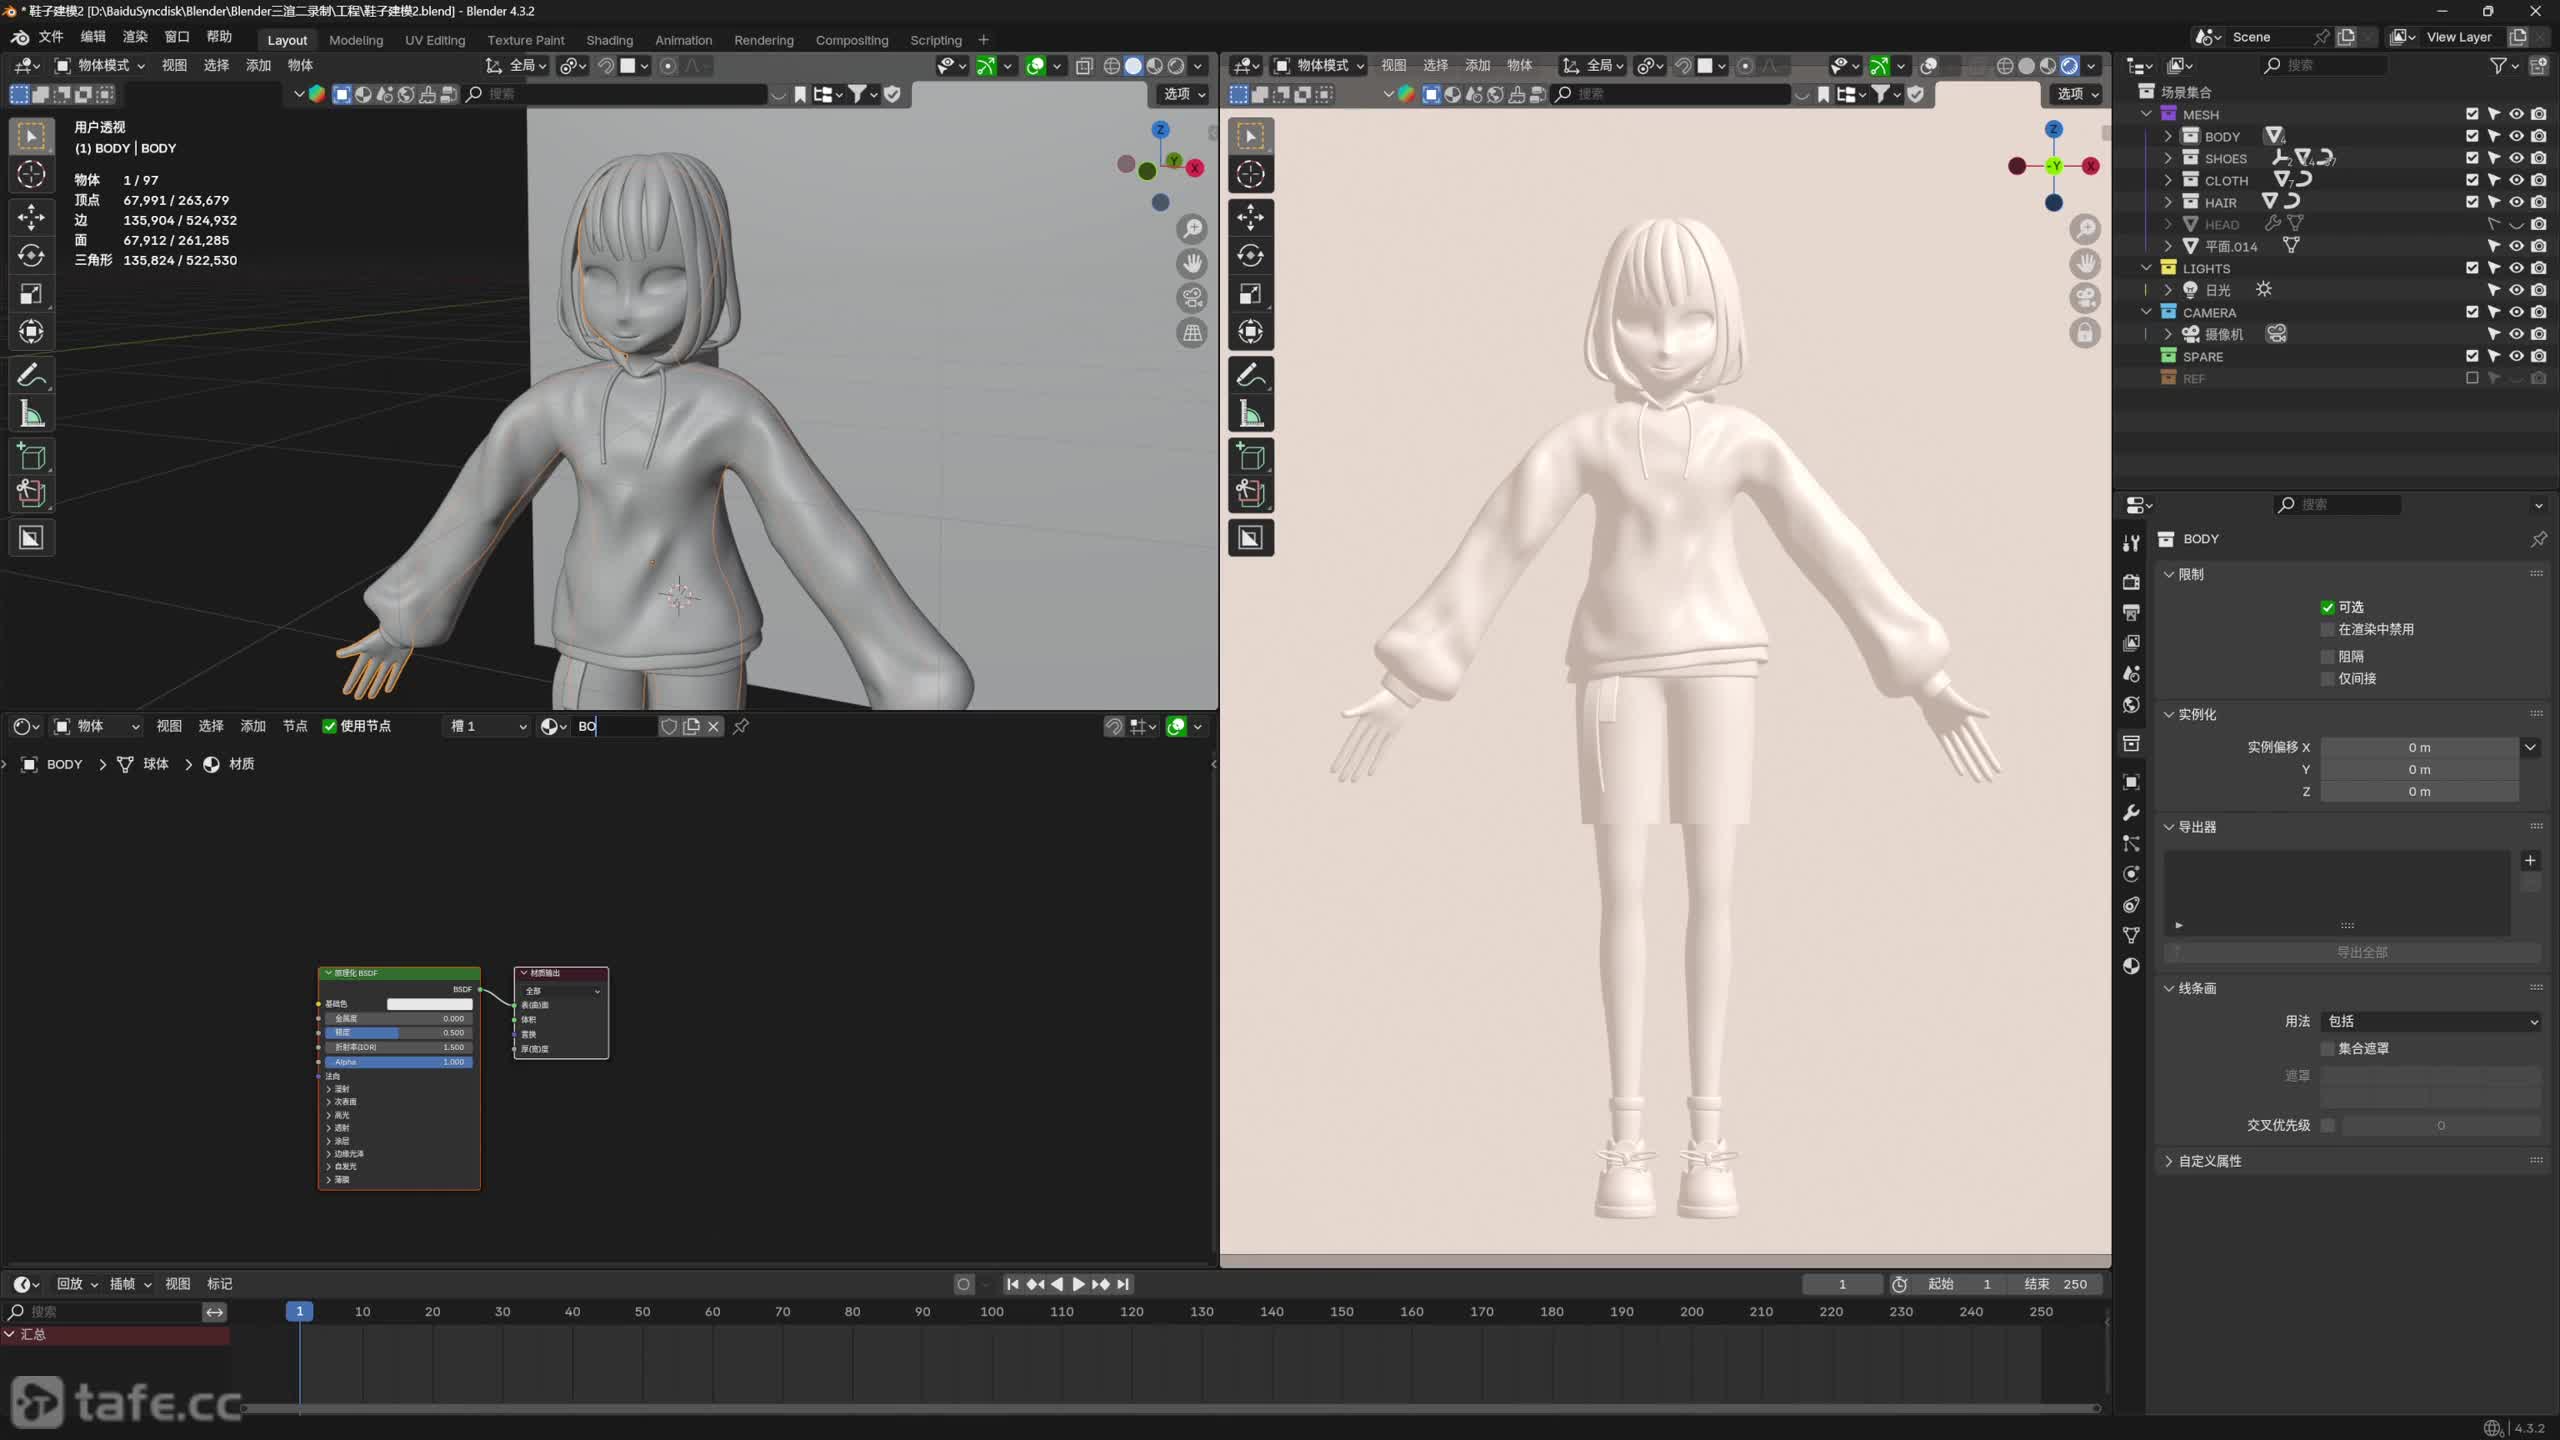Image resolution: width=2560 pixels, height=1440 pixels.
Task: Open the 回放 dropdown in timeline
Action: click(x=78, y=1285)
